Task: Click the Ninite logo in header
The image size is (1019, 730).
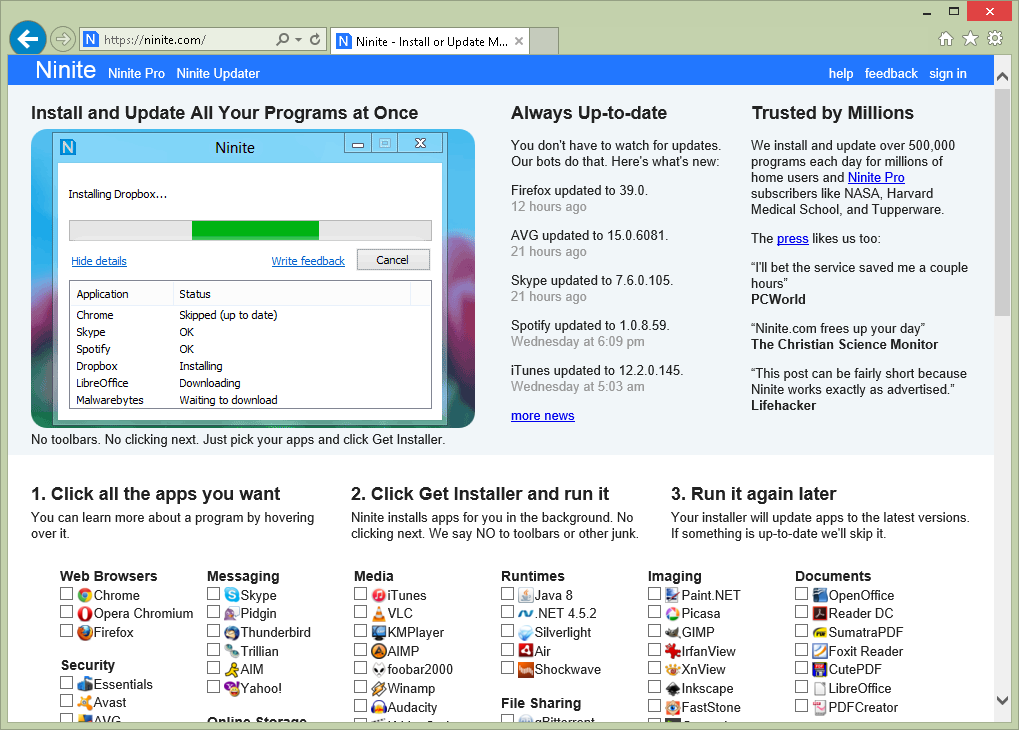Action: [x=66, y=70]
